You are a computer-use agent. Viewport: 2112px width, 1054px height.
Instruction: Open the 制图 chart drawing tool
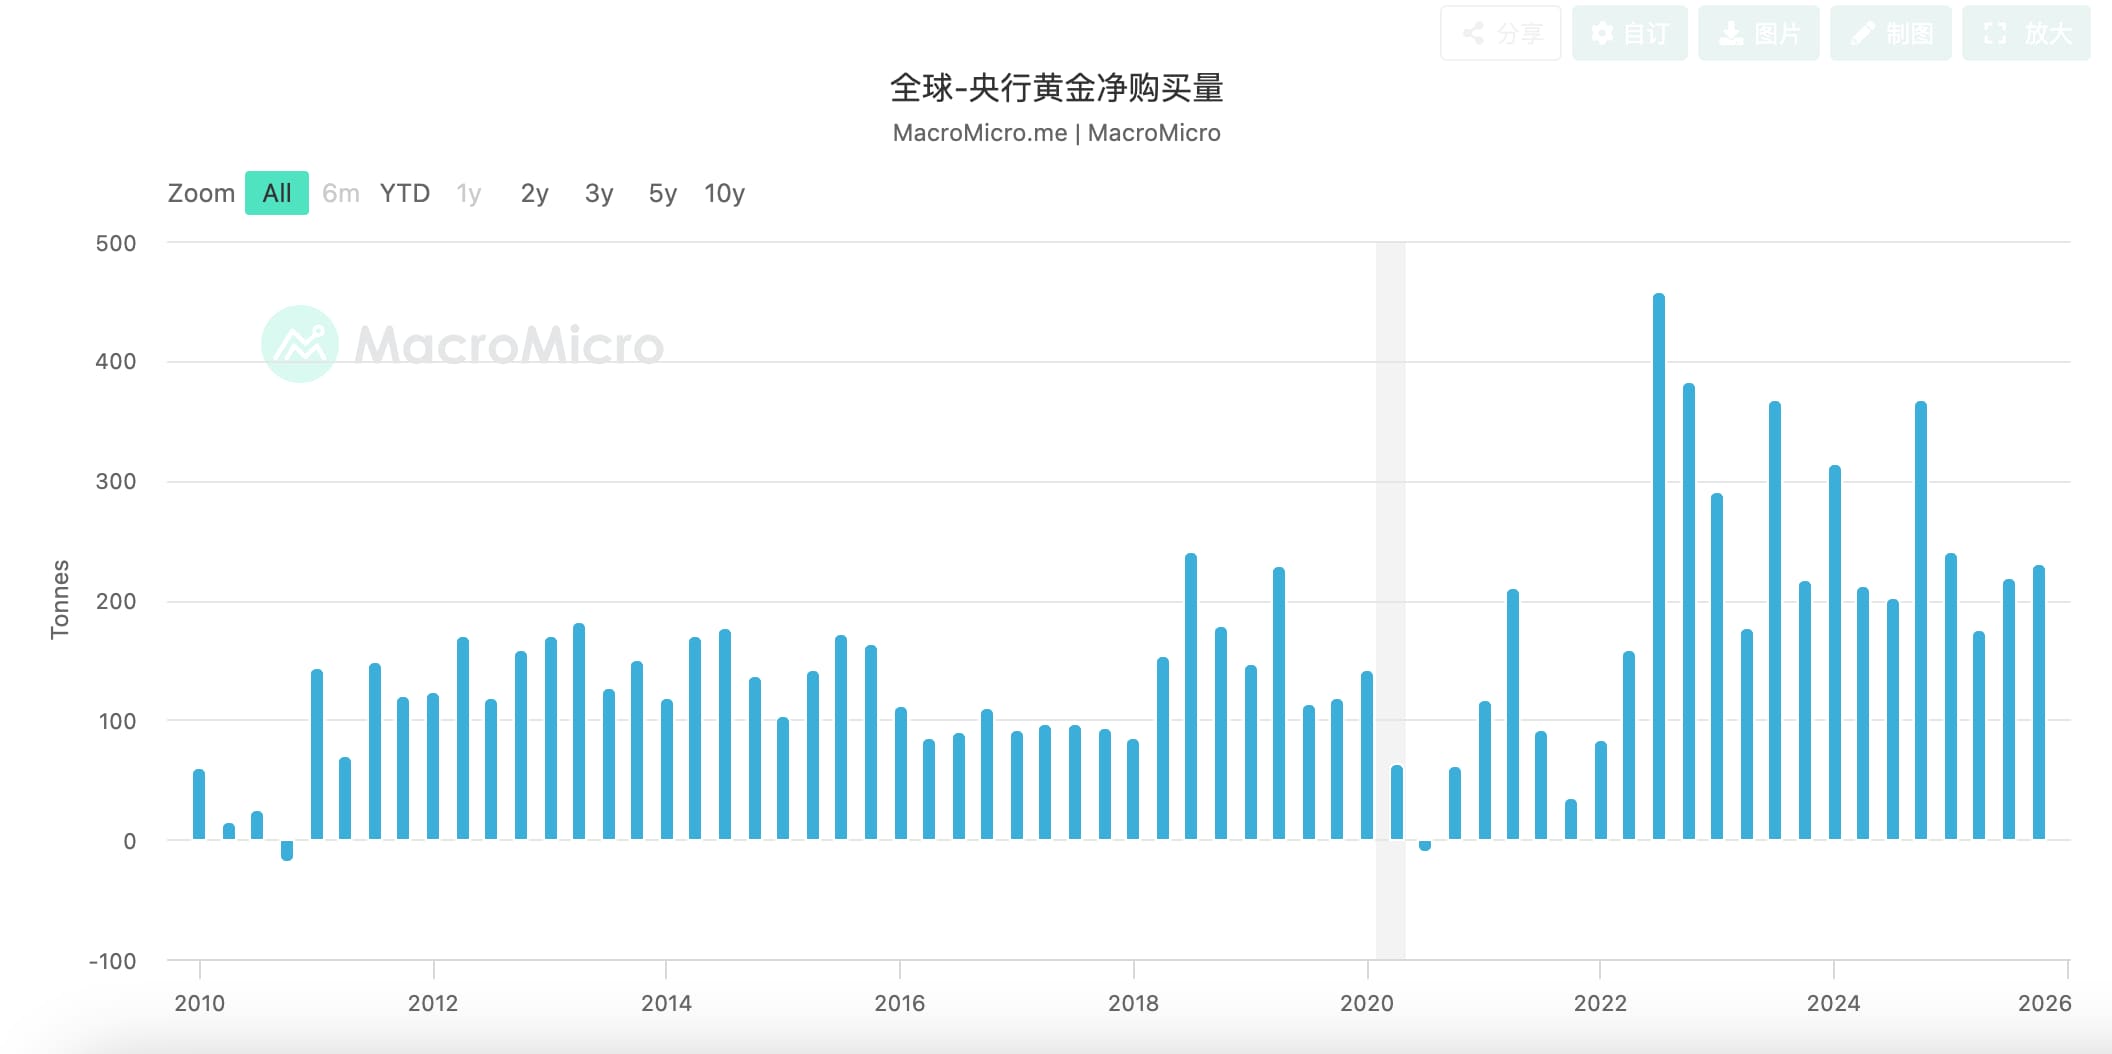coord(1890,33)
